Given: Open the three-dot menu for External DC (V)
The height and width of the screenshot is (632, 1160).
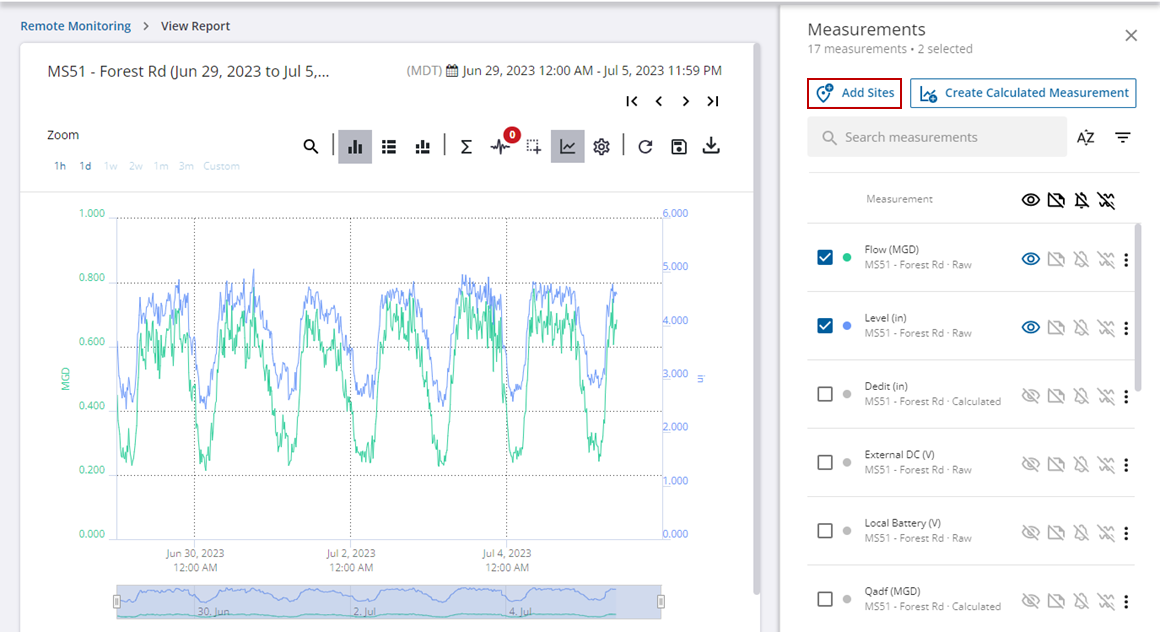Looking at the screenshot, I should tap(1126, 464).
